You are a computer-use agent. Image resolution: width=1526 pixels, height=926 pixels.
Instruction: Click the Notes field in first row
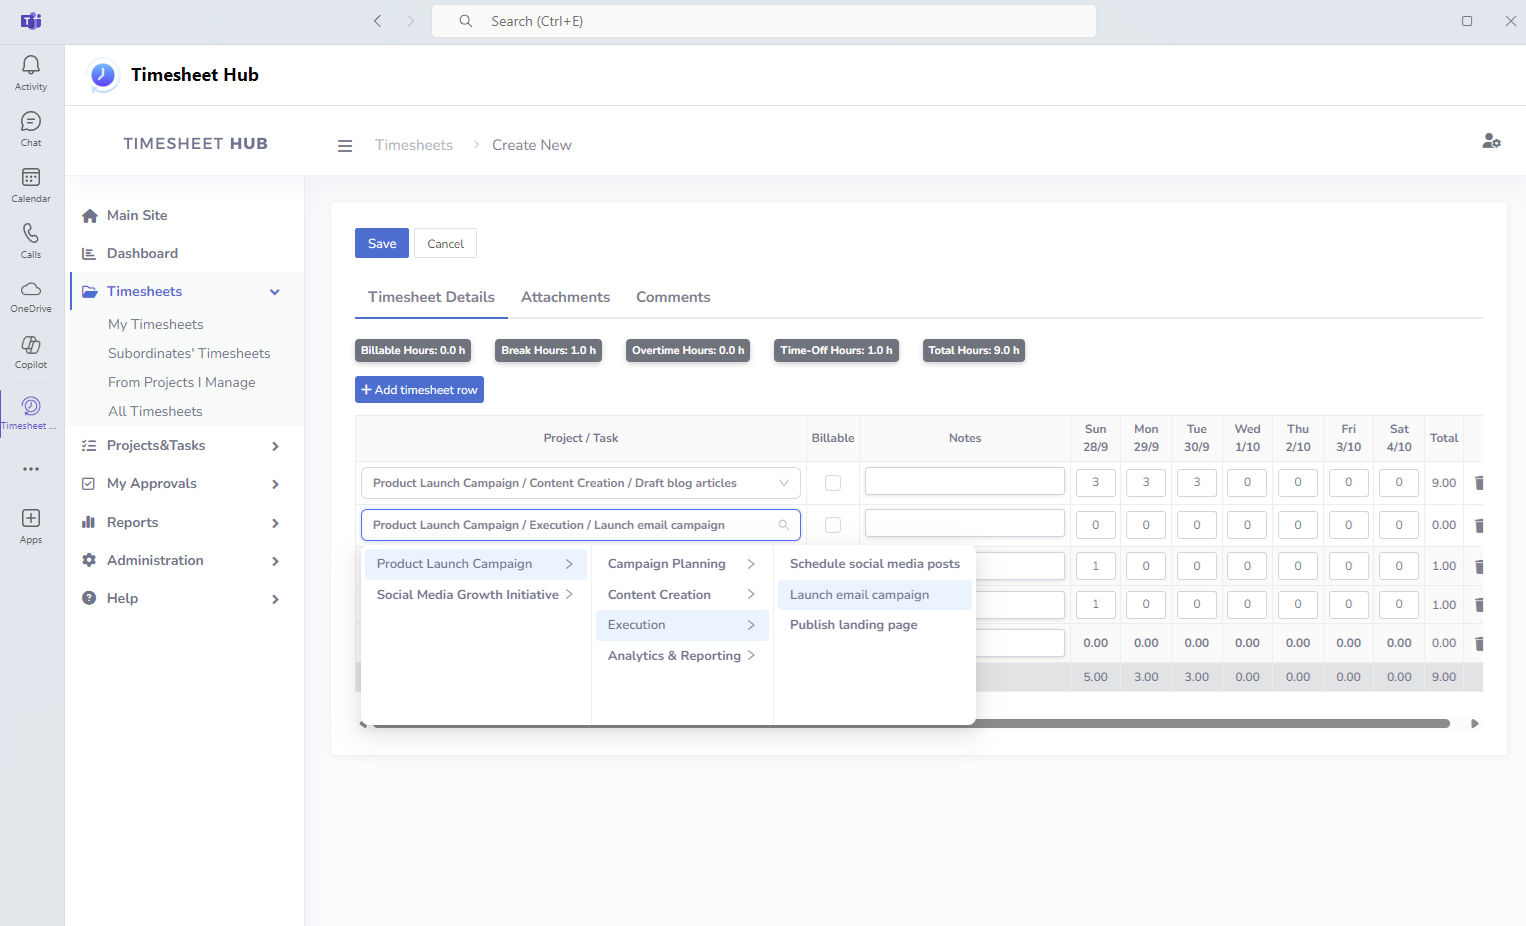click(964, 481)
